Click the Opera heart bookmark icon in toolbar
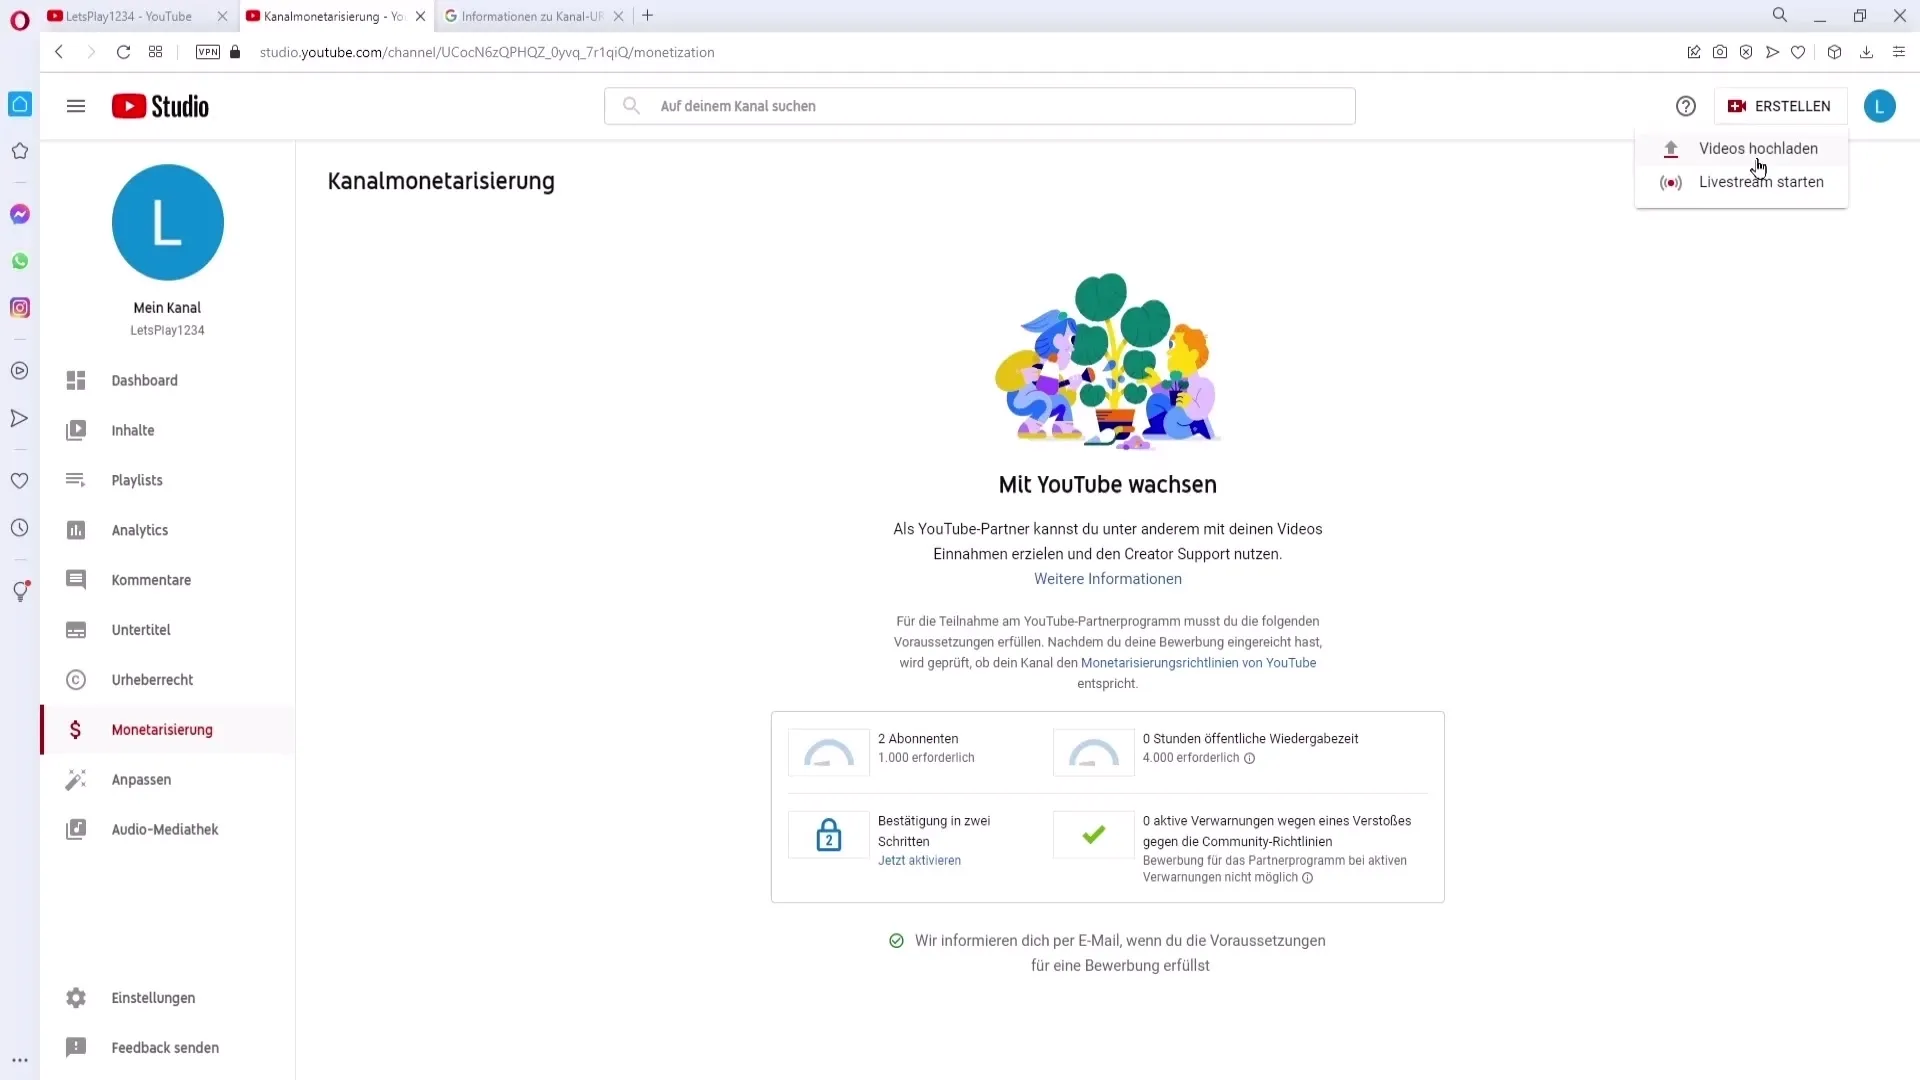 pyautogui.click(x=1798, y=52)
